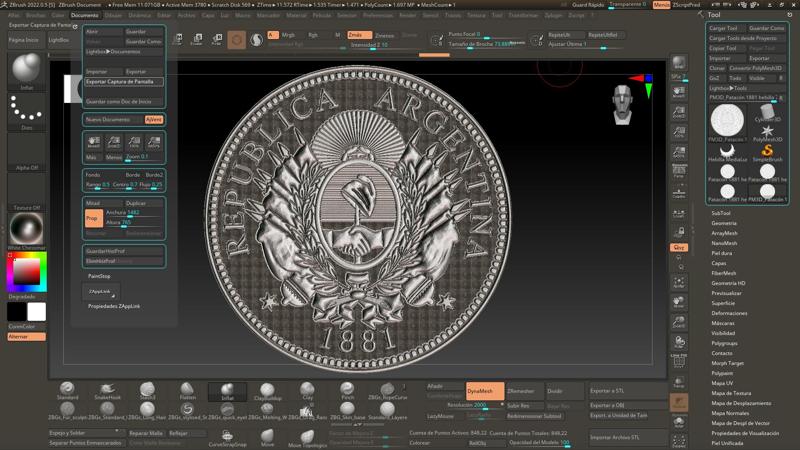Expand the FiberMesh sub-palette
The image size is (800, 450).
(x=723, y=273)
